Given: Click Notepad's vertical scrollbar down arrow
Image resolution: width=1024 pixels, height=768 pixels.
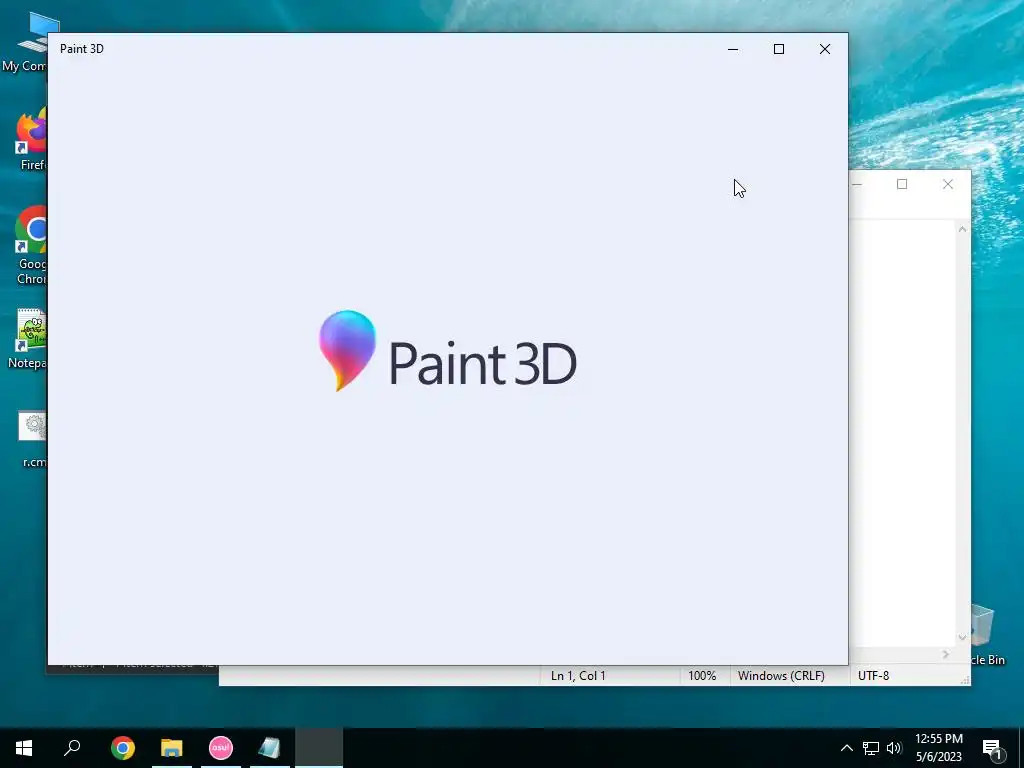Looking at the screenshot, I should (x=962, y=637).
